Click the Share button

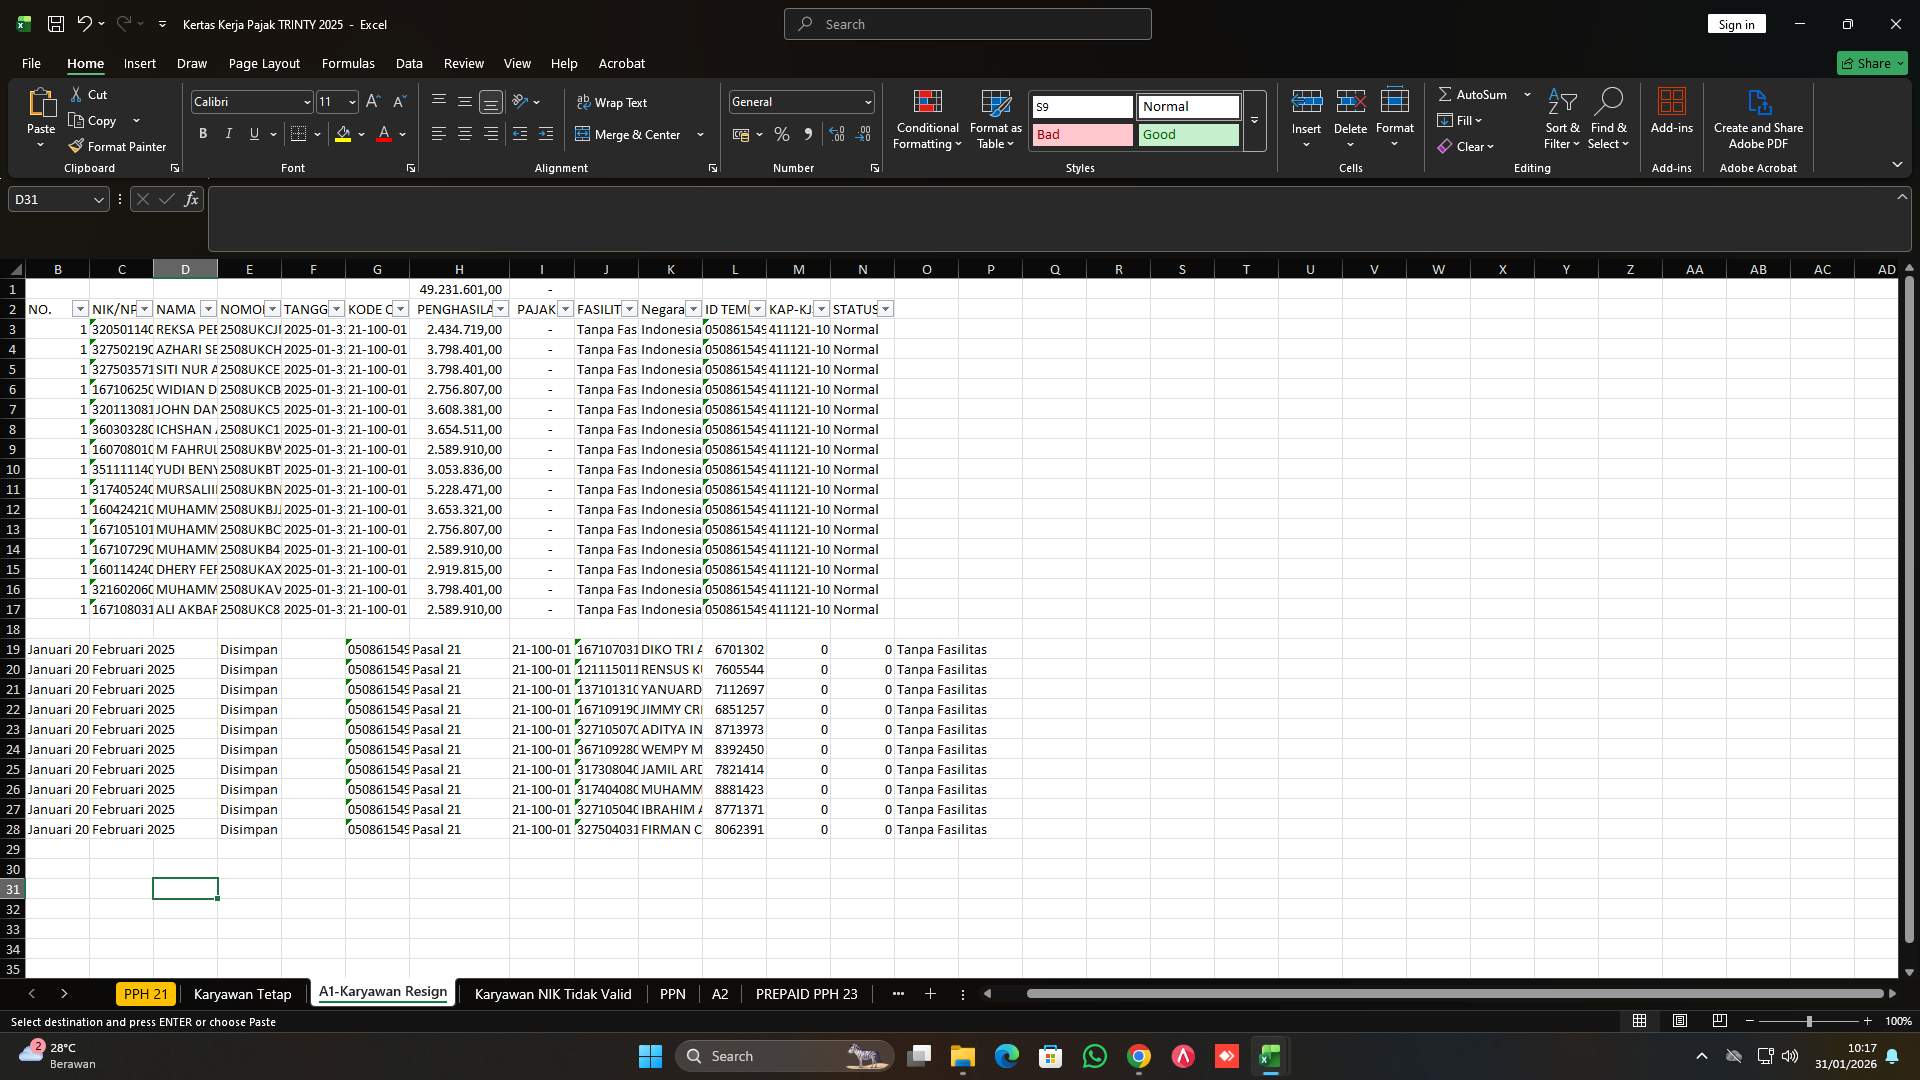[1870, 63]
